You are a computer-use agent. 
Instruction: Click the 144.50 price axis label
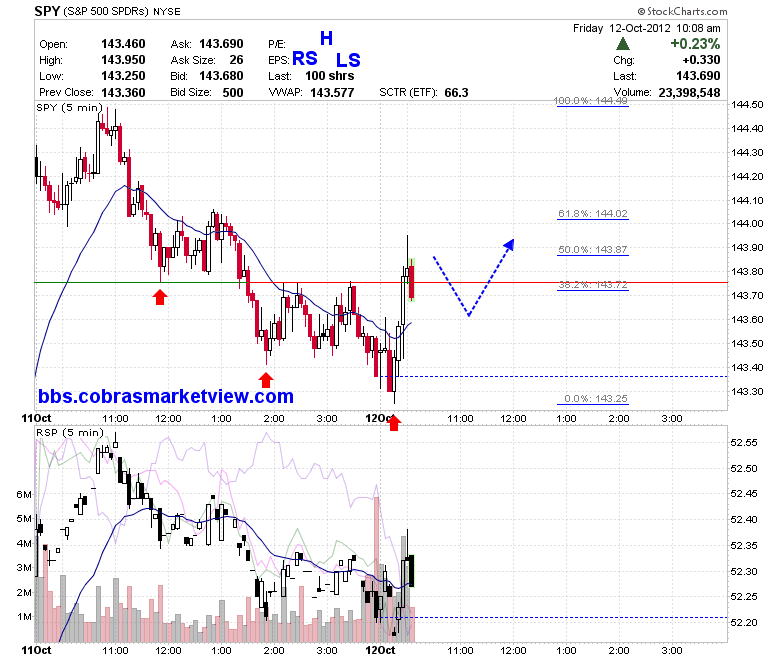747,104
